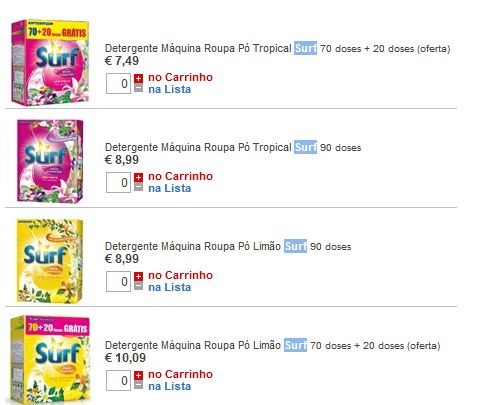Add Tropical Surf 90 doses 'na Lista'

170,188
